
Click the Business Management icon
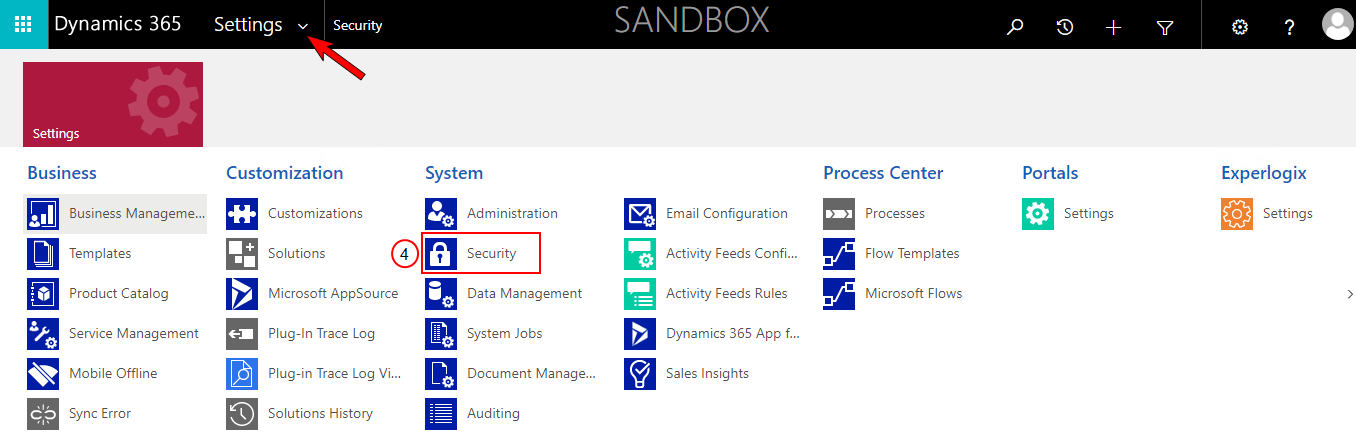[43, 214]
